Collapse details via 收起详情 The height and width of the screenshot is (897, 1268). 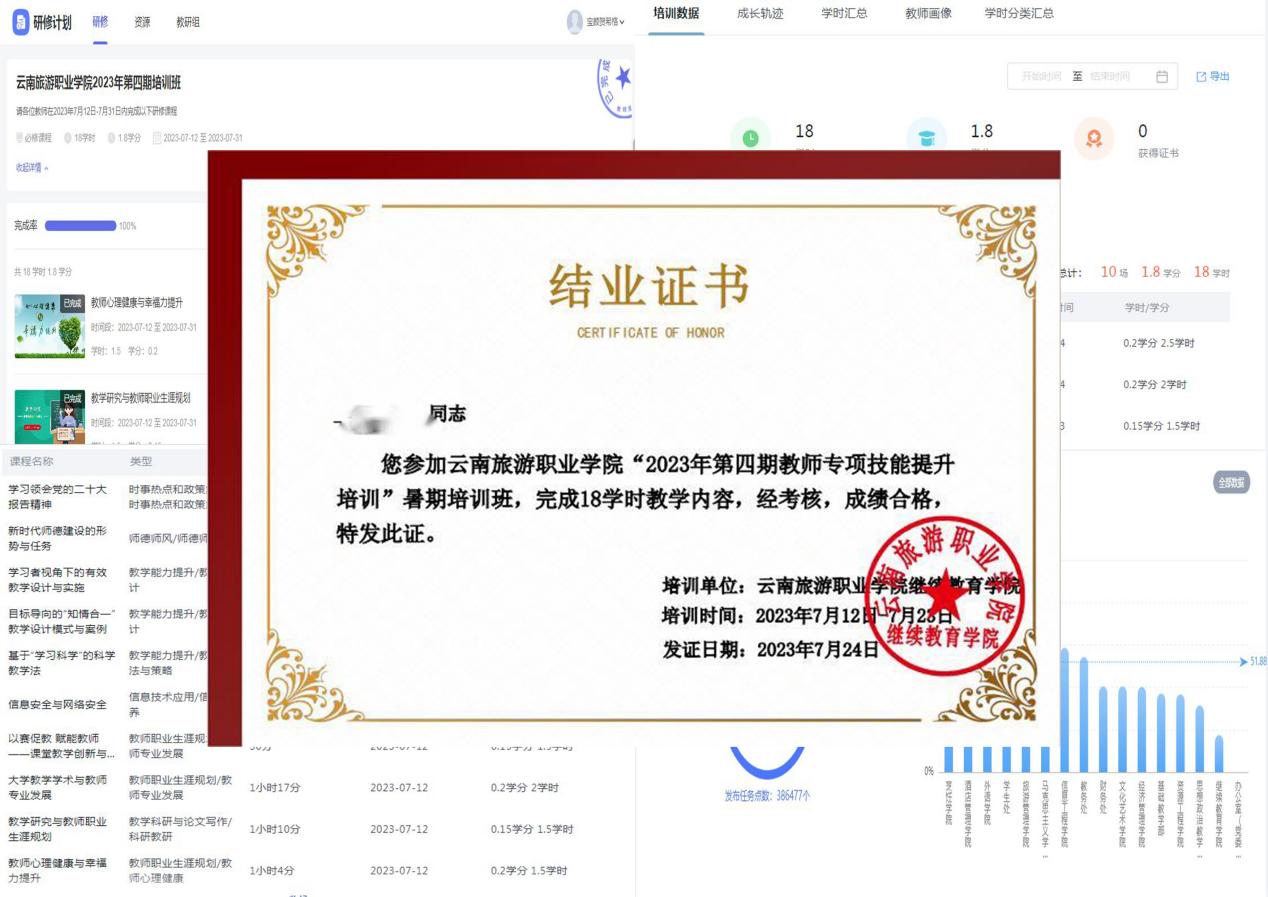pos(32,168)
